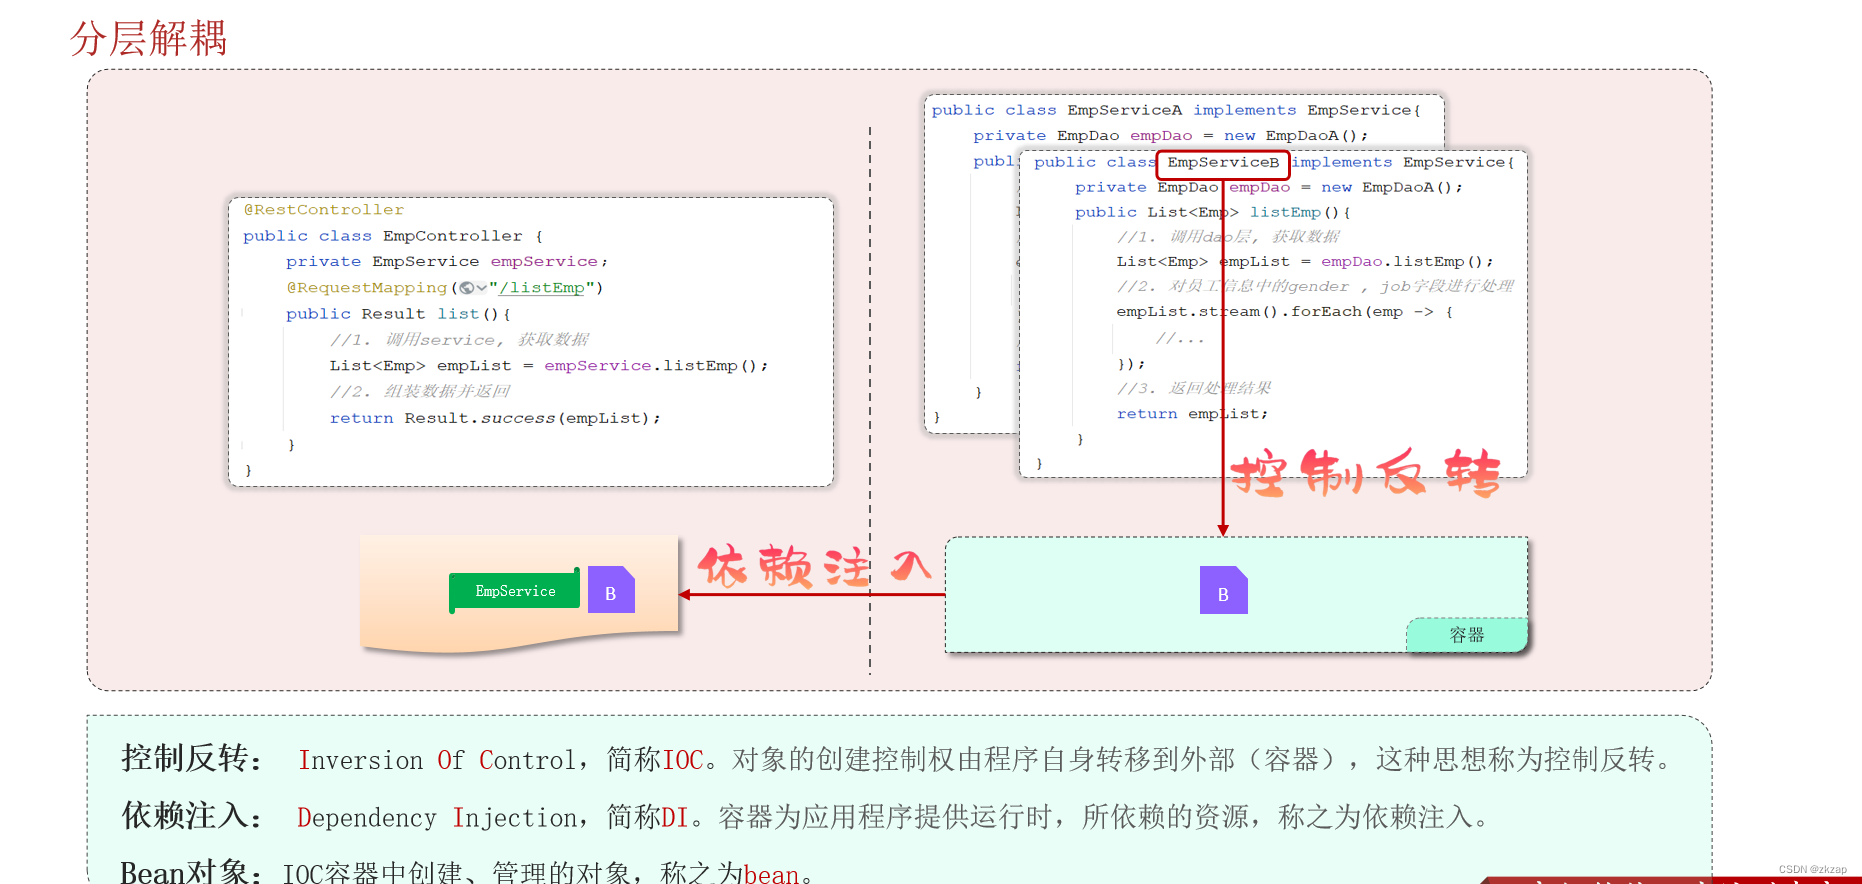
Task: Select the EmpController class name
Action: click(452, 236)
